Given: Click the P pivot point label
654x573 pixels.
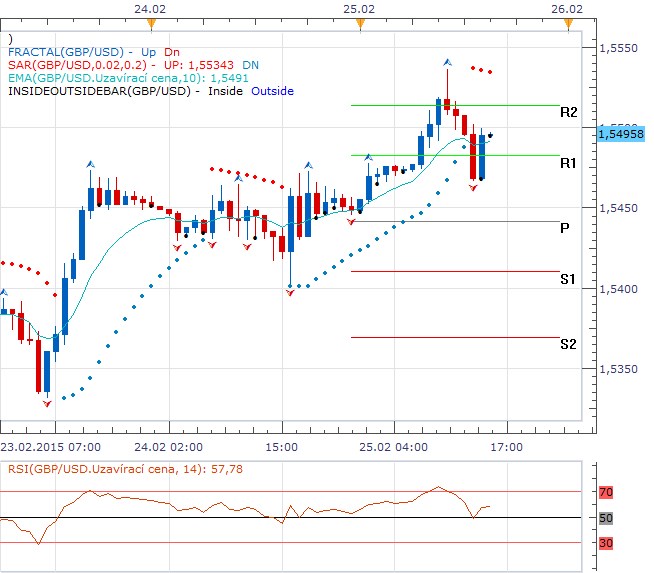Looking at the screenshot, I should 565,228.
